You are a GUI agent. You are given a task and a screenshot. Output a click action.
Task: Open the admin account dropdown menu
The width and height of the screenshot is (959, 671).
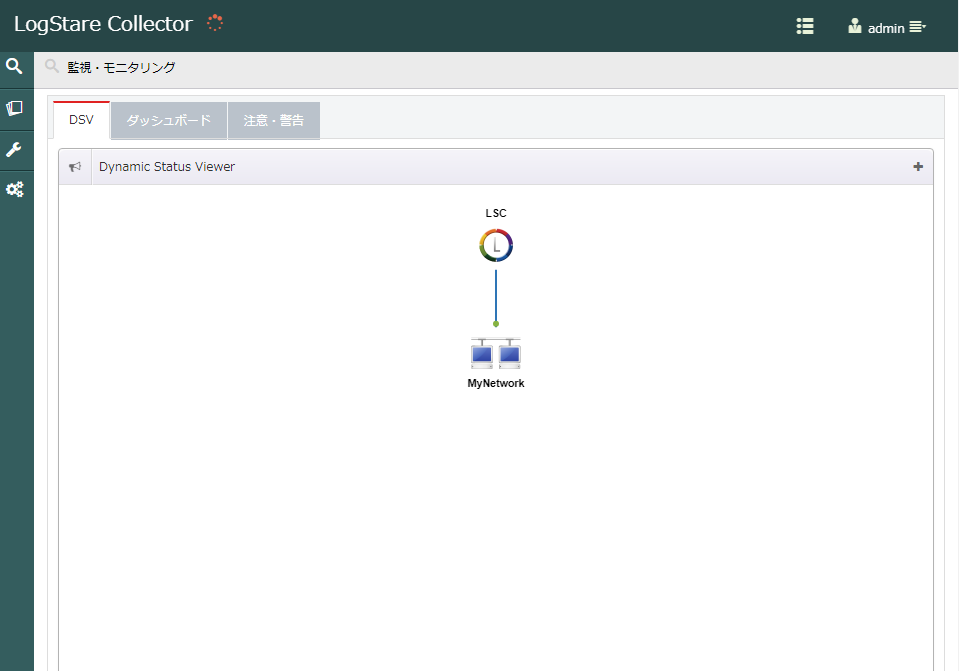click(917, 27)
